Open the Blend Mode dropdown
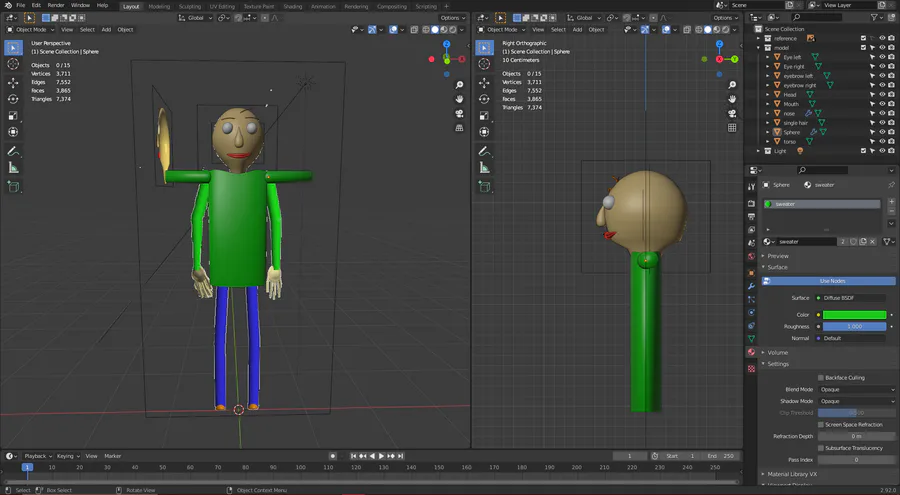The image size is (900, 495). 856,389
